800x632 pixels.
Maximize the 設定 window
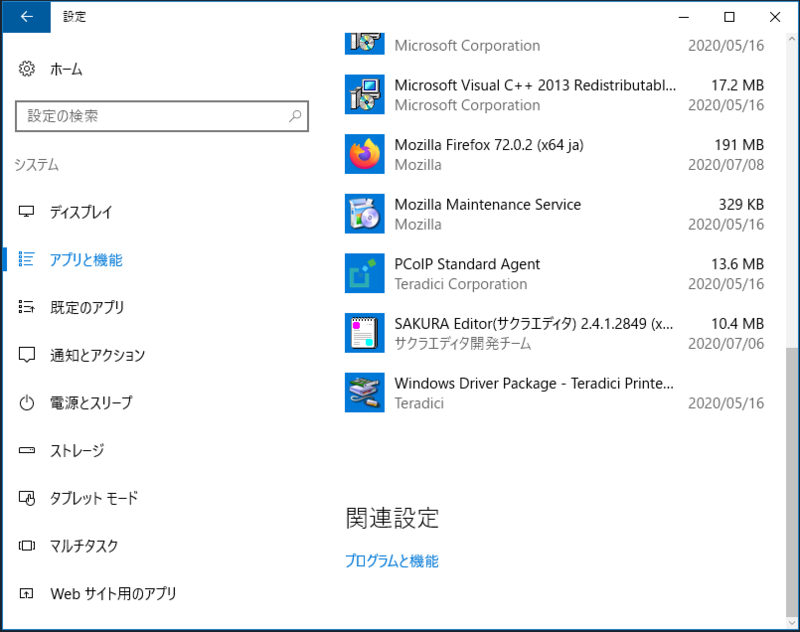click(730, 17)
